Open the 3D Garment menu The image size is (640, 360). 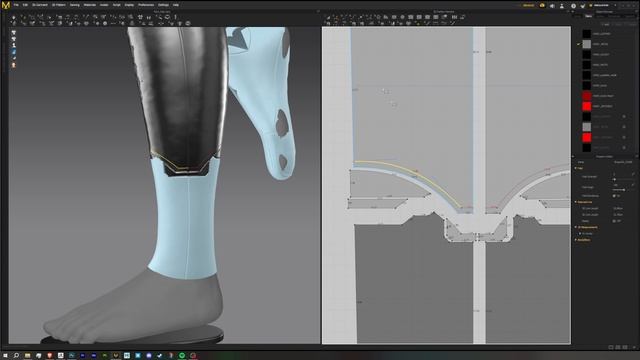(40, 5)
